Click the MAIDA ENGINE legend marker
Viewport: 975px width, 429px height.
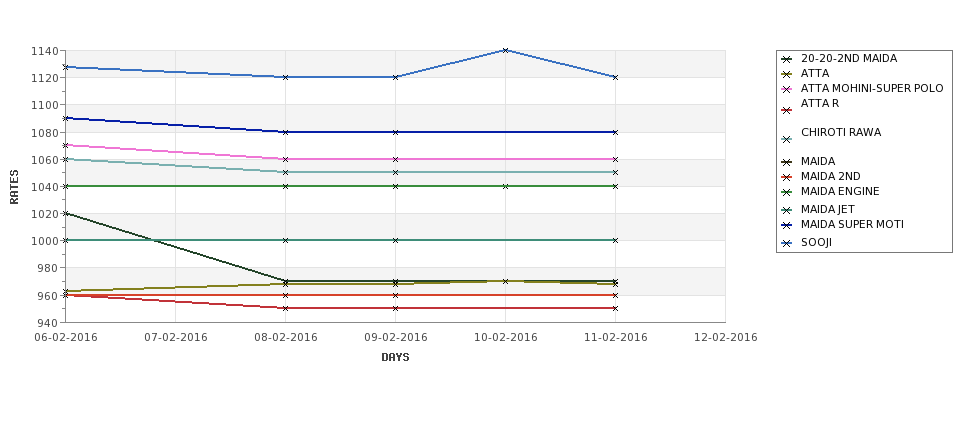[787, 192]
